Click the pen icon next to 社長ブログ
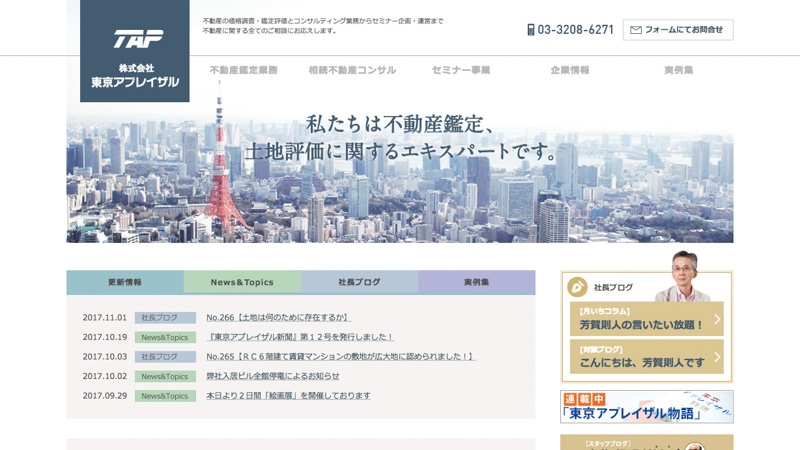This screenshot has width=800, height=450. tap(578, 287)
